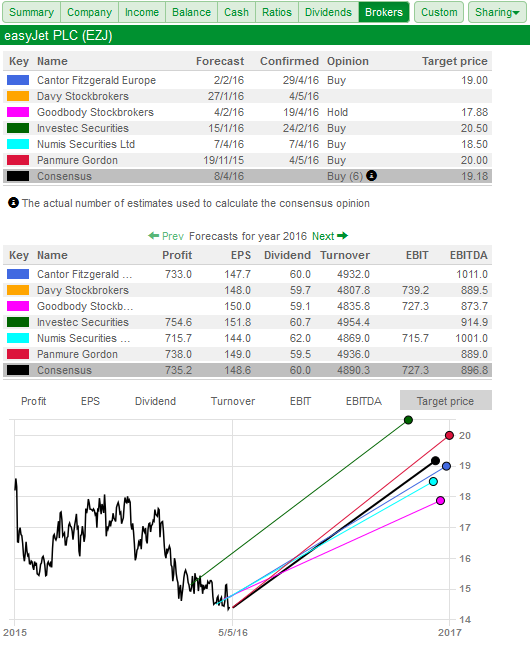The height and width of the screenshot is (652, 530).
Task: Click Investec target price 20.50
Action: click(x=474, y=128)
